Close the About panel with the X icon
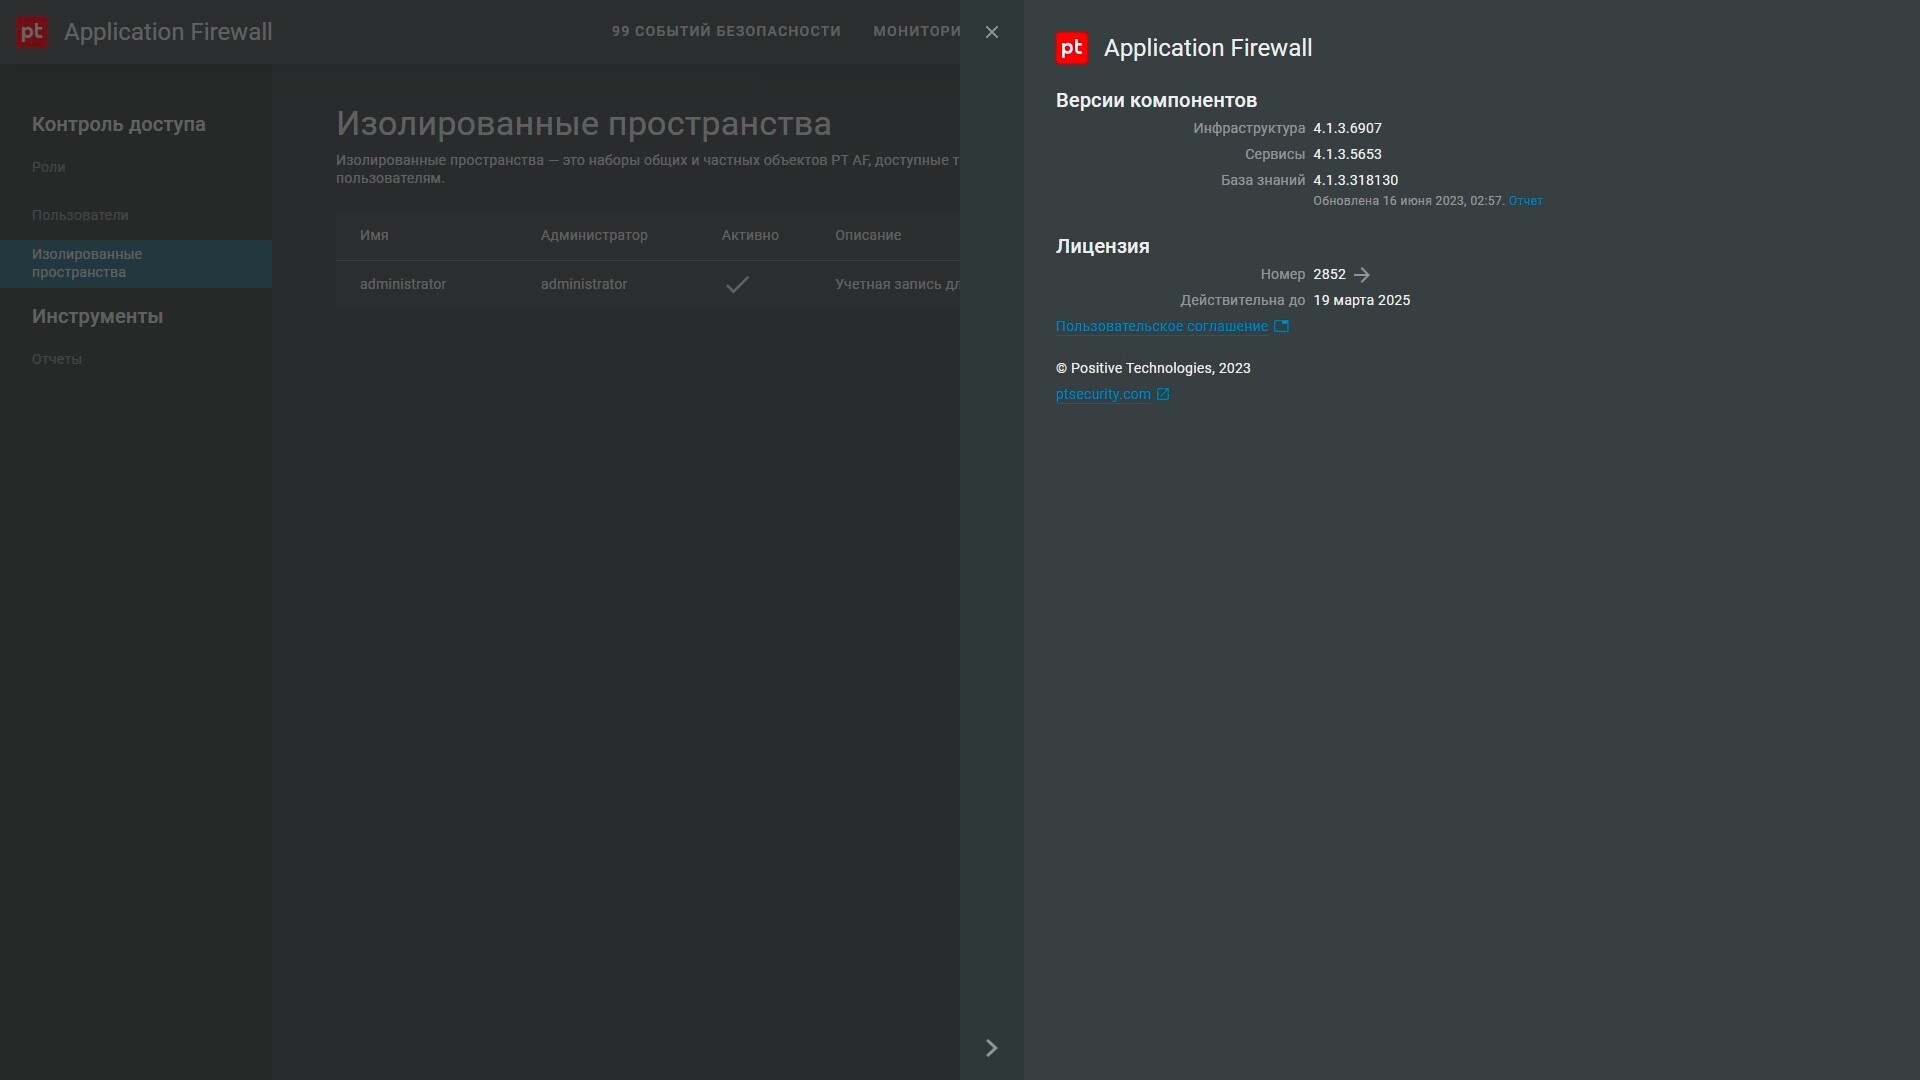The height and width of the screenshot is (1080, 1920). [x=991, y=32]
